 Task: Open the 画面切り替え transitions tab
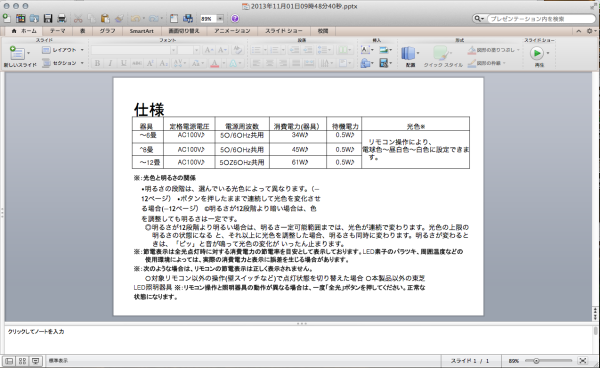(x=184, y=31)
